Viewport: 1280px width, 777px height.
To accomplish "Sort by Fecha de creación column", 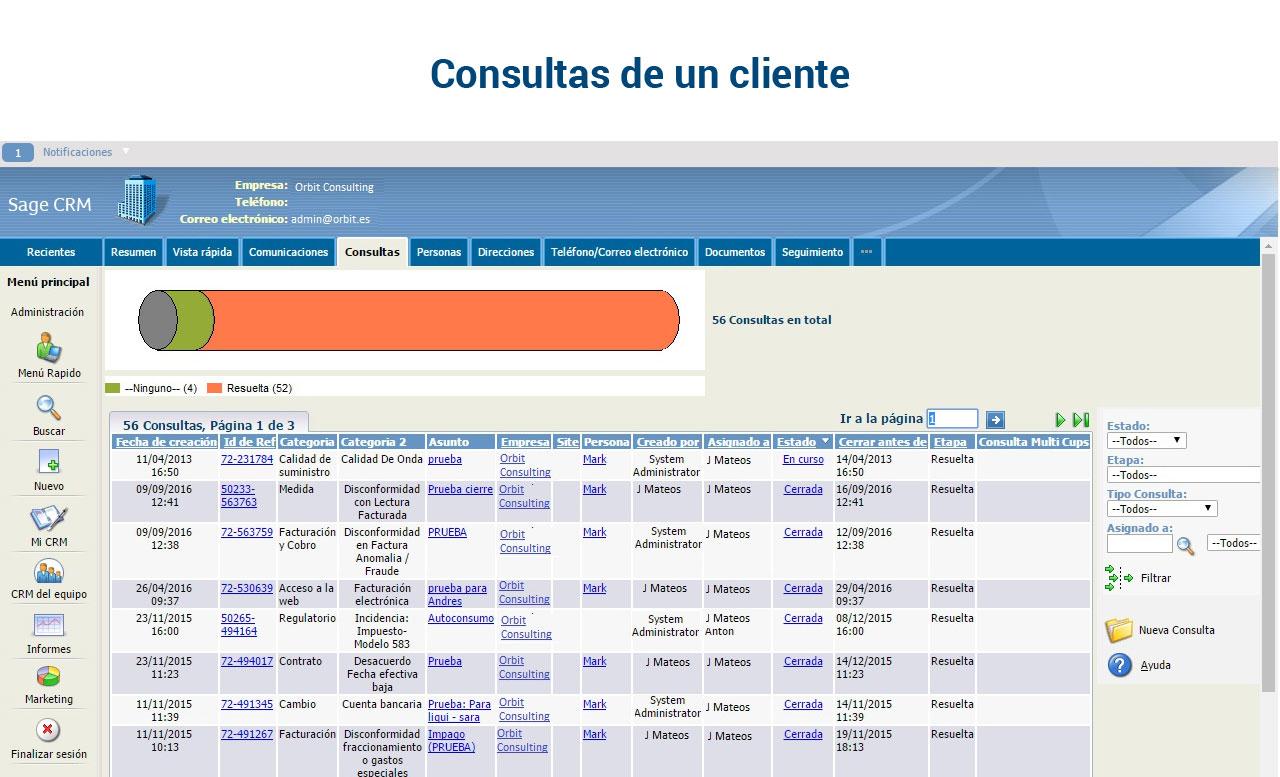I will (166, 442).
